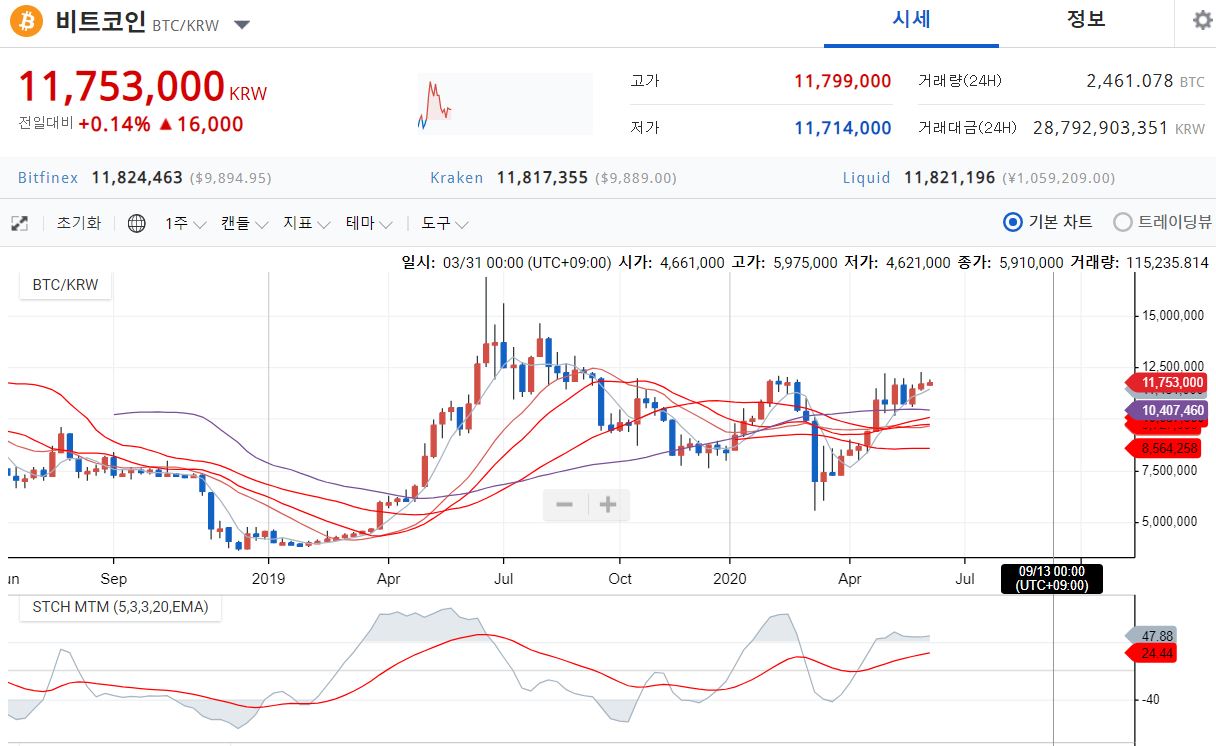Open the 지표 indicators dropdown
1216x746 pixels.
point(307,224)
